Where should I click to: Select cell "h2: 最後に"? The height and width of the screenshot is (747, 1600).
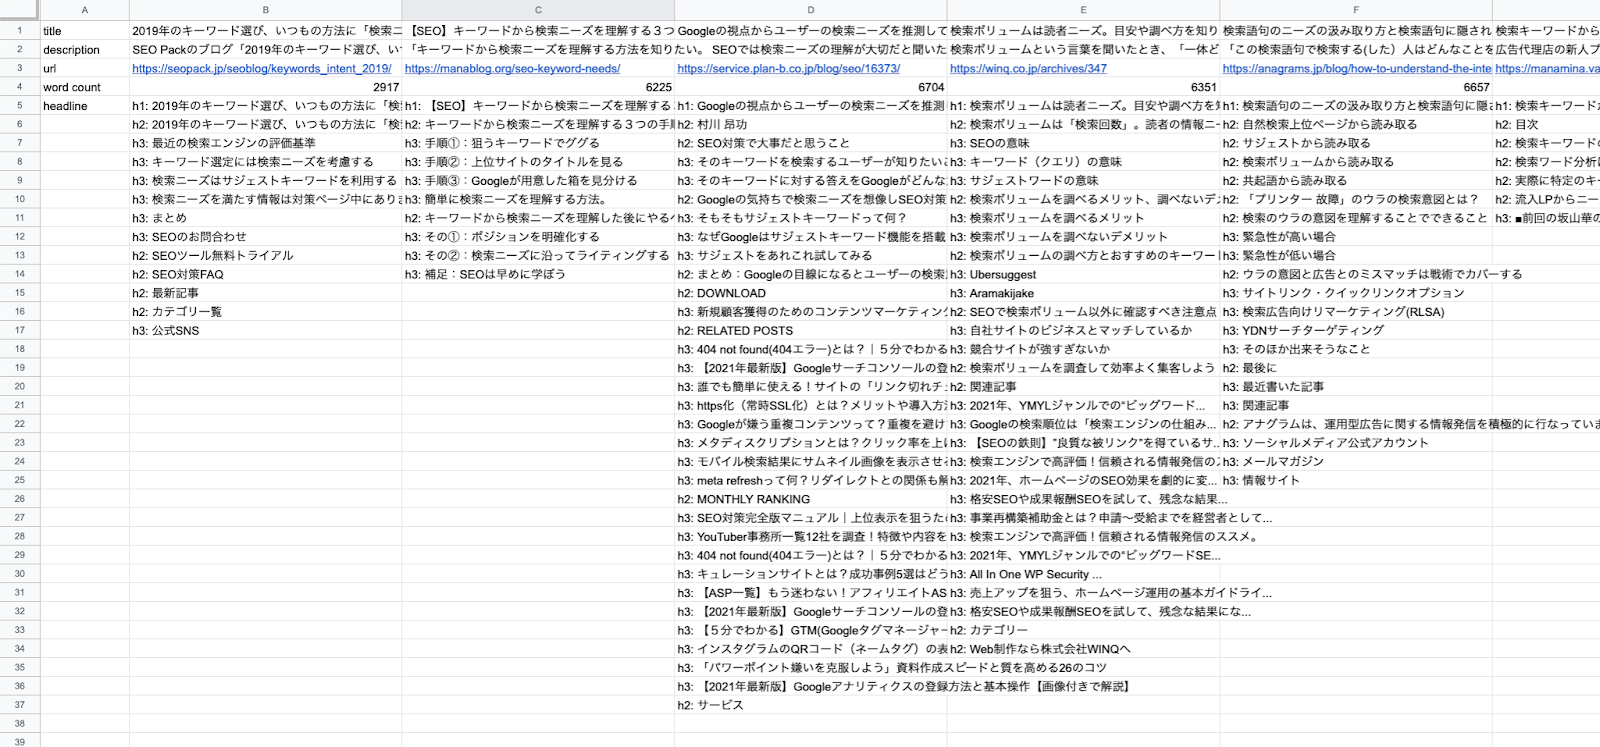[x=1356, y=368]
